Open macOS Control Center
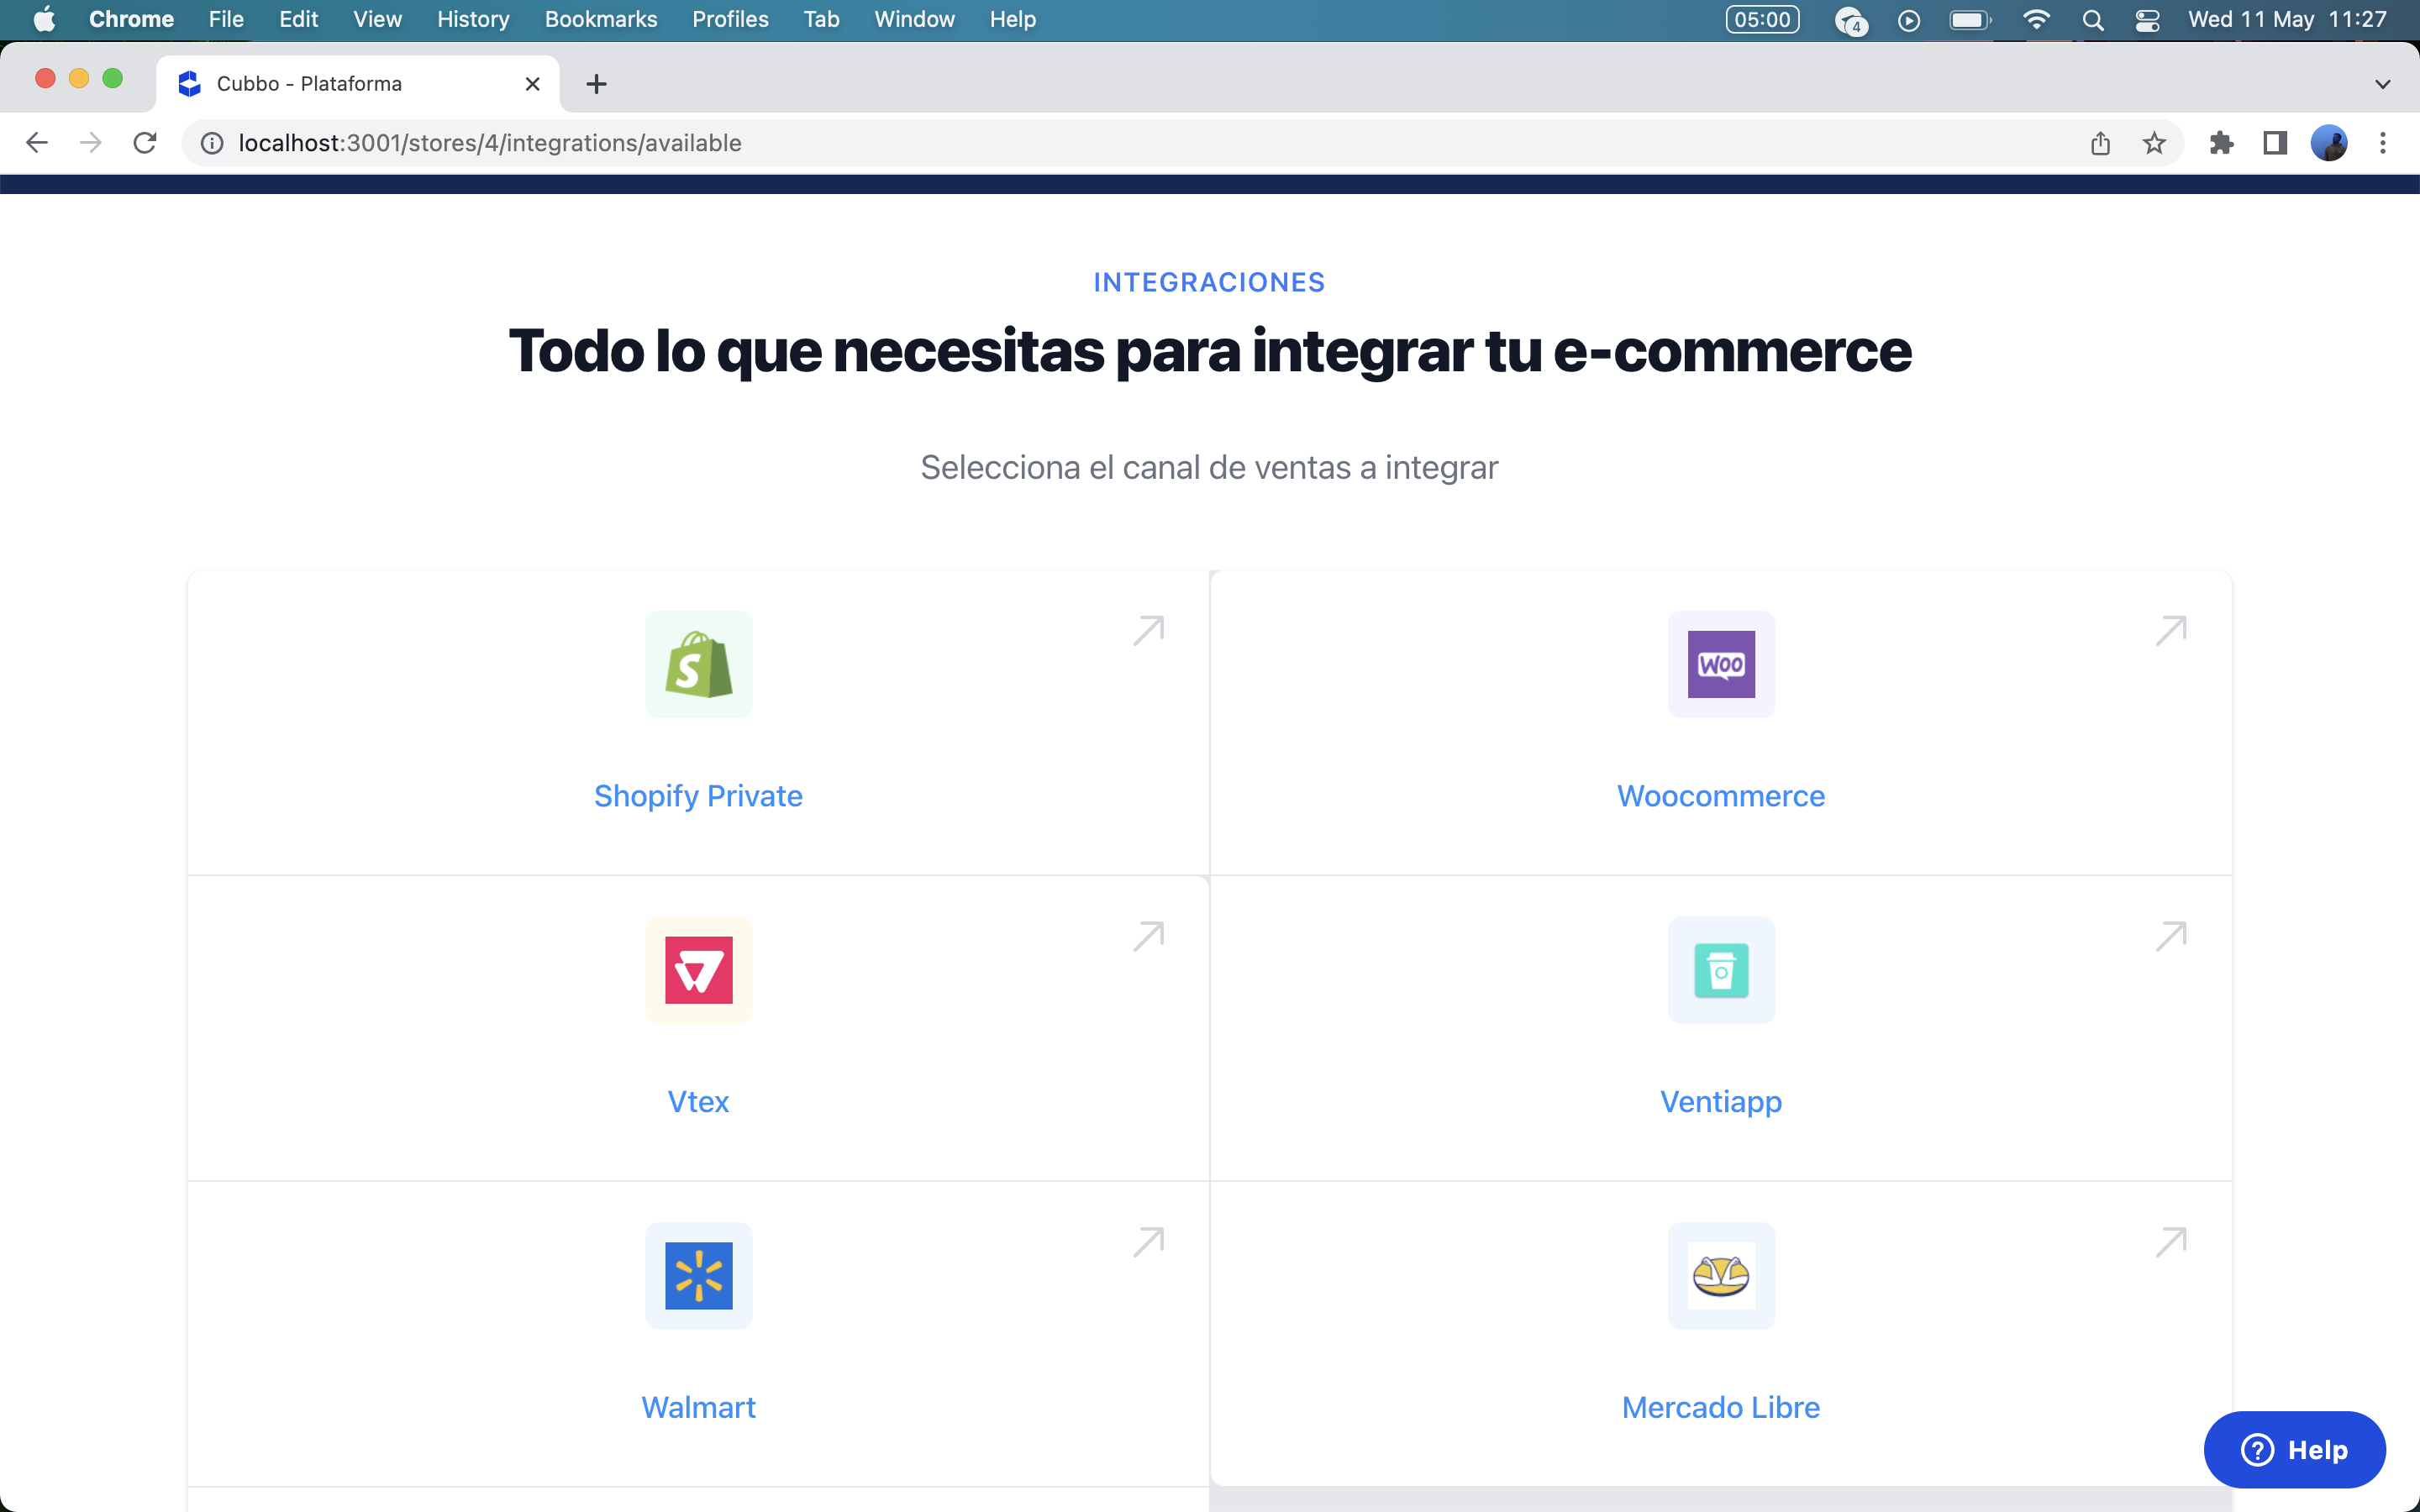Screen dimensions: 2420x1512 (2147, 20)
